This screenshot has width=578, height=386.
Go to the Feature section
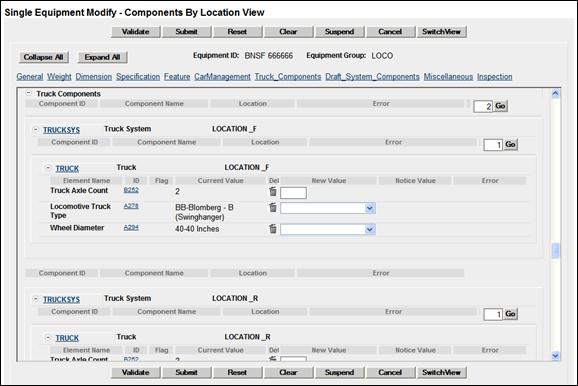177,77
